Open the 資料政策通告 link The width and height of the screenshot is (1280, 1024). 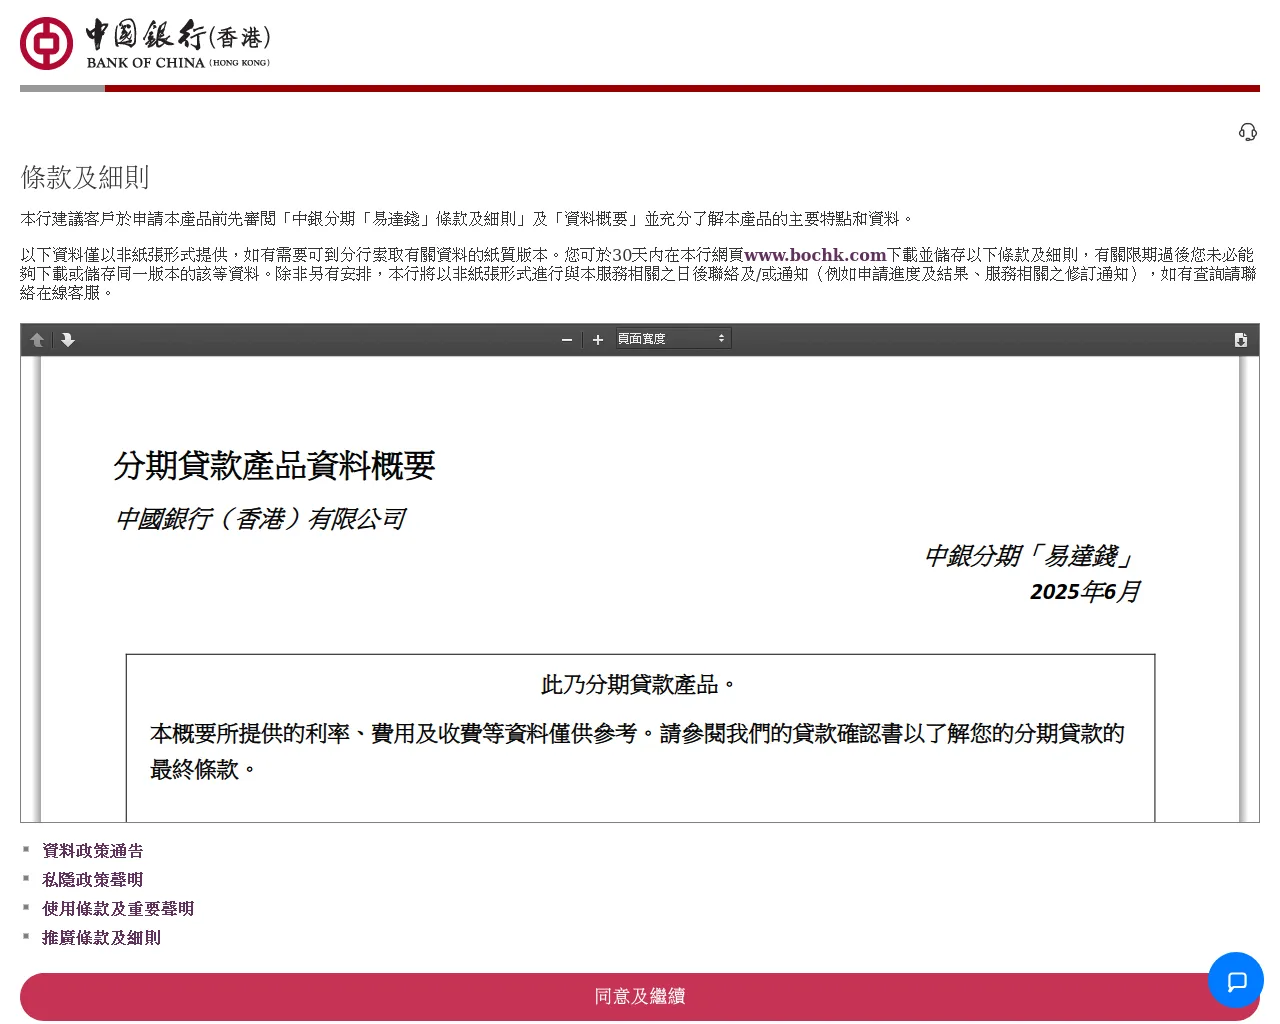click(93, 851)
